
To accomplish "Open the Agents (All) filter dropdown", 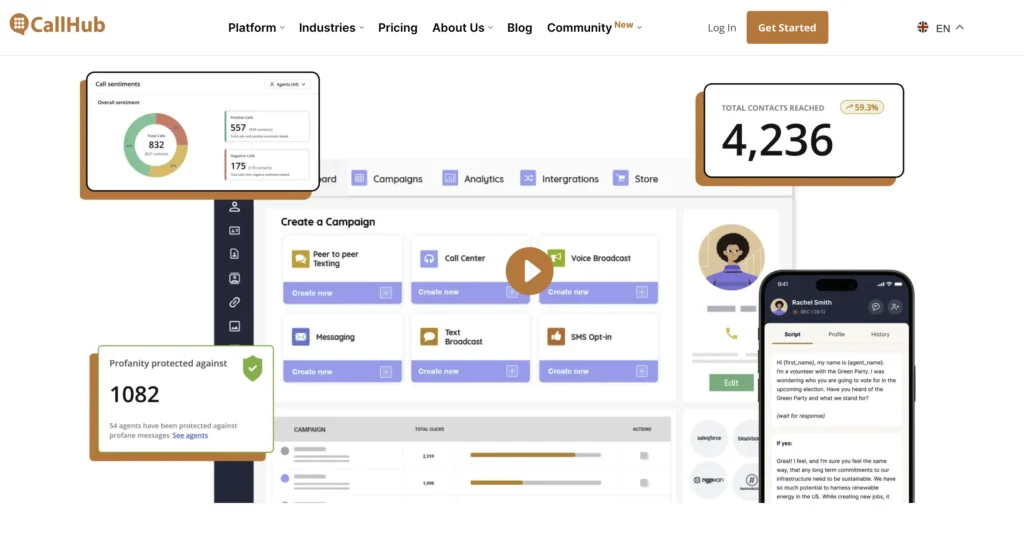I will point(287,85).
